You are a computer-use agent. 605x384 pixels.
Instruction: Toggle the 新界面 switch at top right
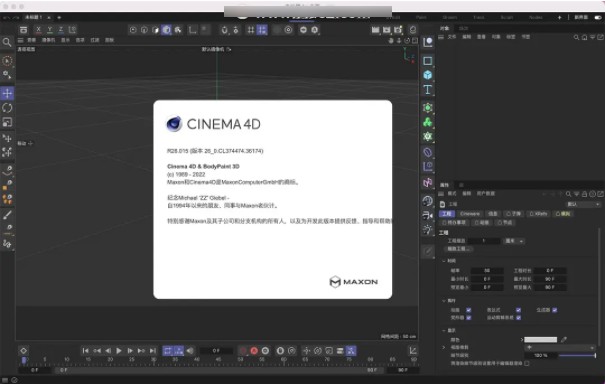[598, 17]
